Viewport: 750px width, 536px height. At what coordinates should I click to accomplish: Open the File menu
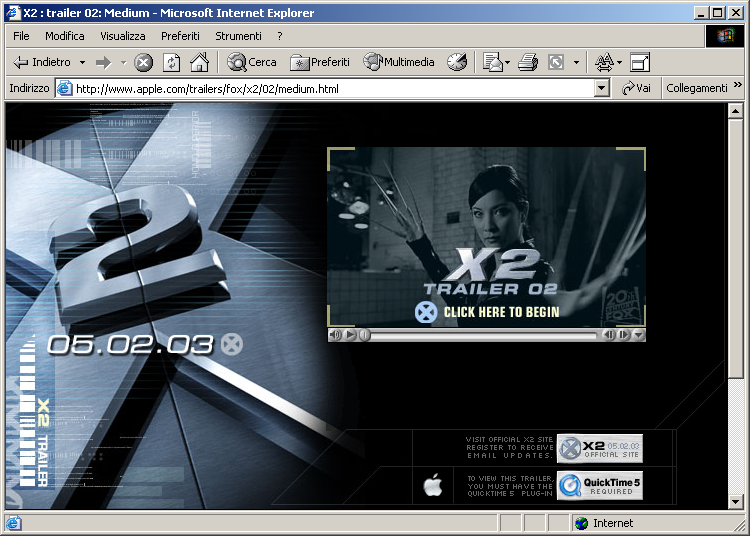tap(21, 36)
